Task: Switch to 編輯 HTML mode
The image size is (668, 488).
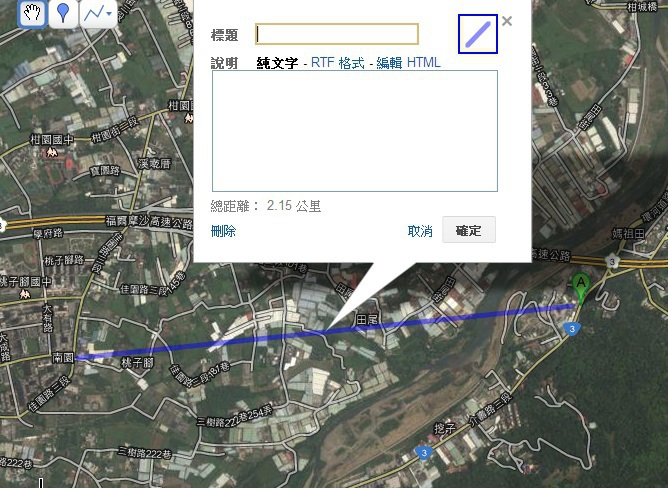Action: pos(408,63)
